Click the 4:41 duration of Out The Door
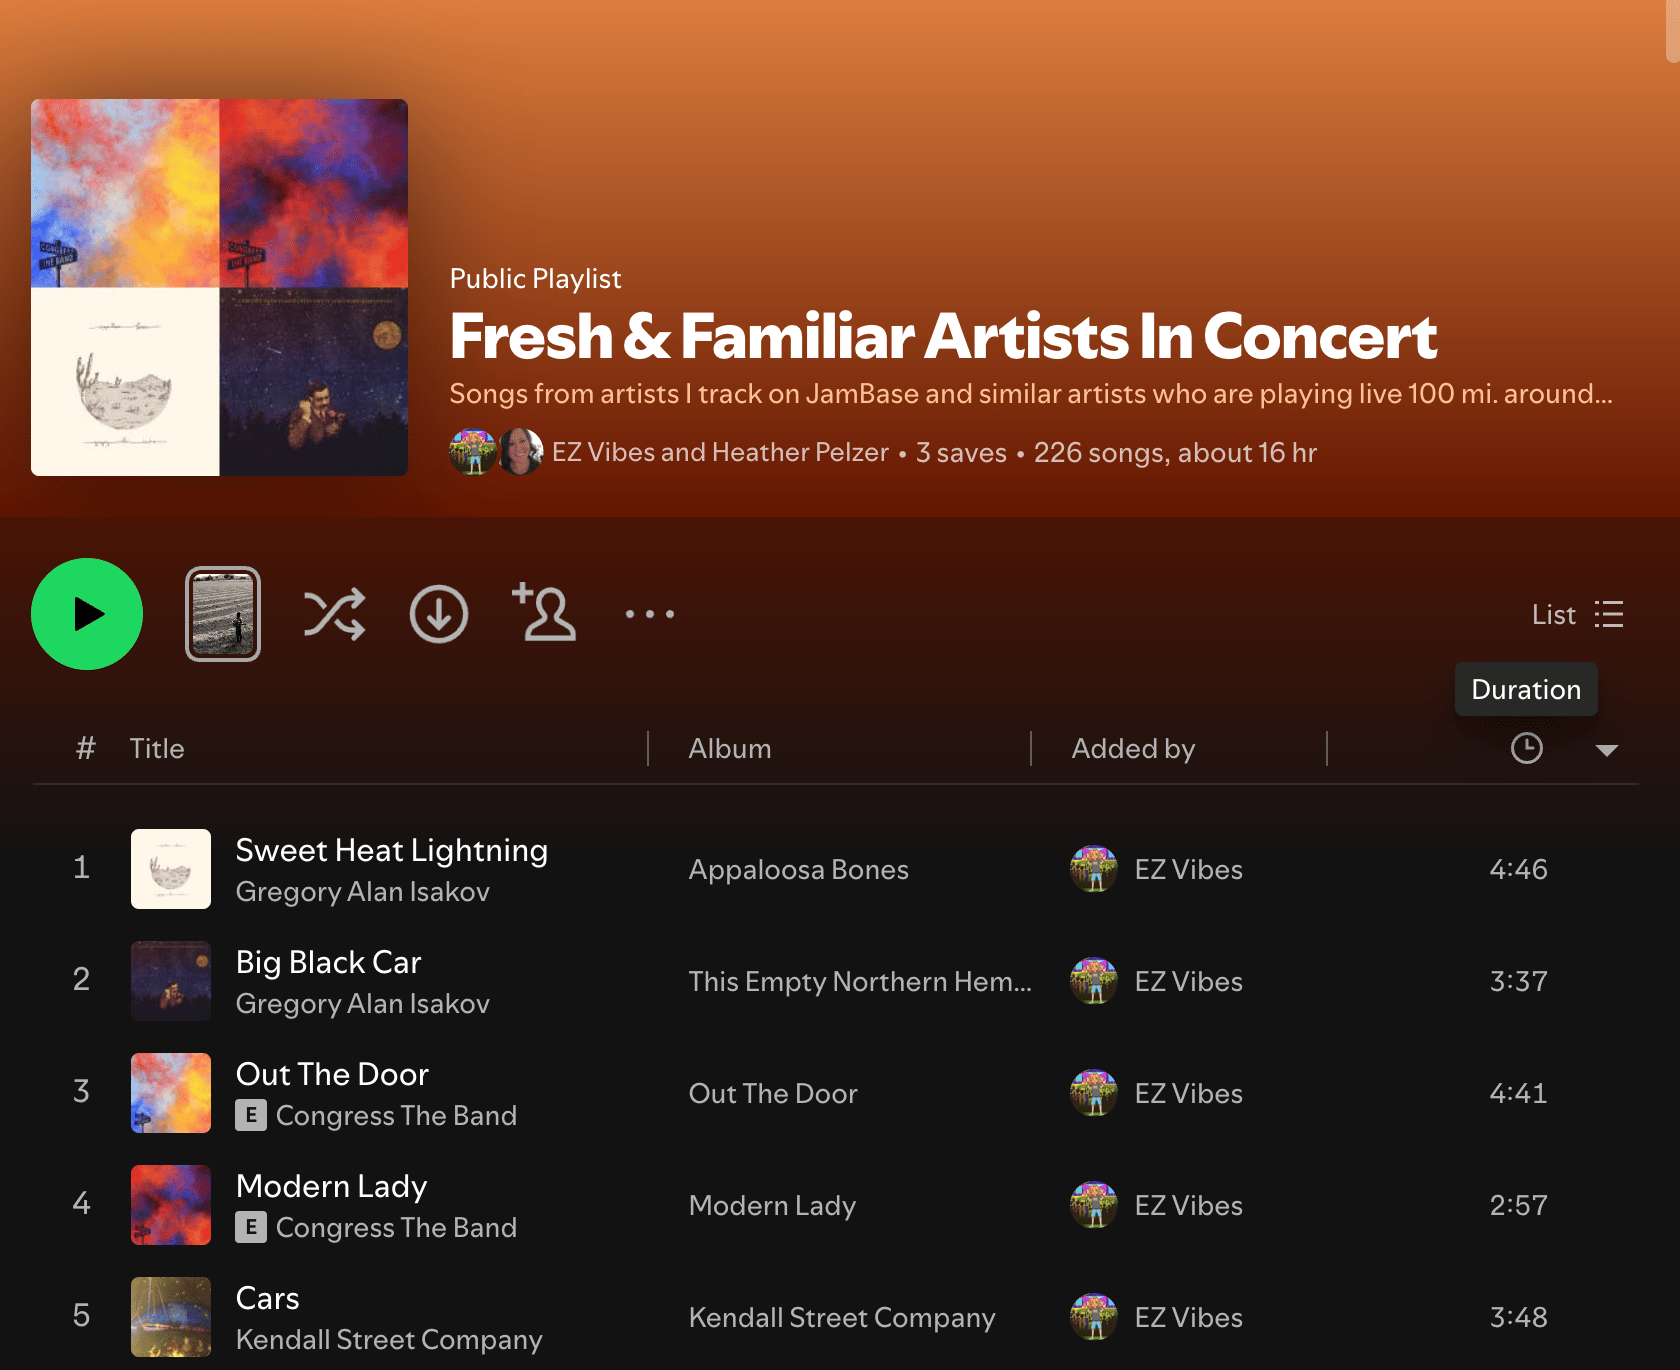This screenshot has height=1370, width=1680. tap(1518, 1094)
